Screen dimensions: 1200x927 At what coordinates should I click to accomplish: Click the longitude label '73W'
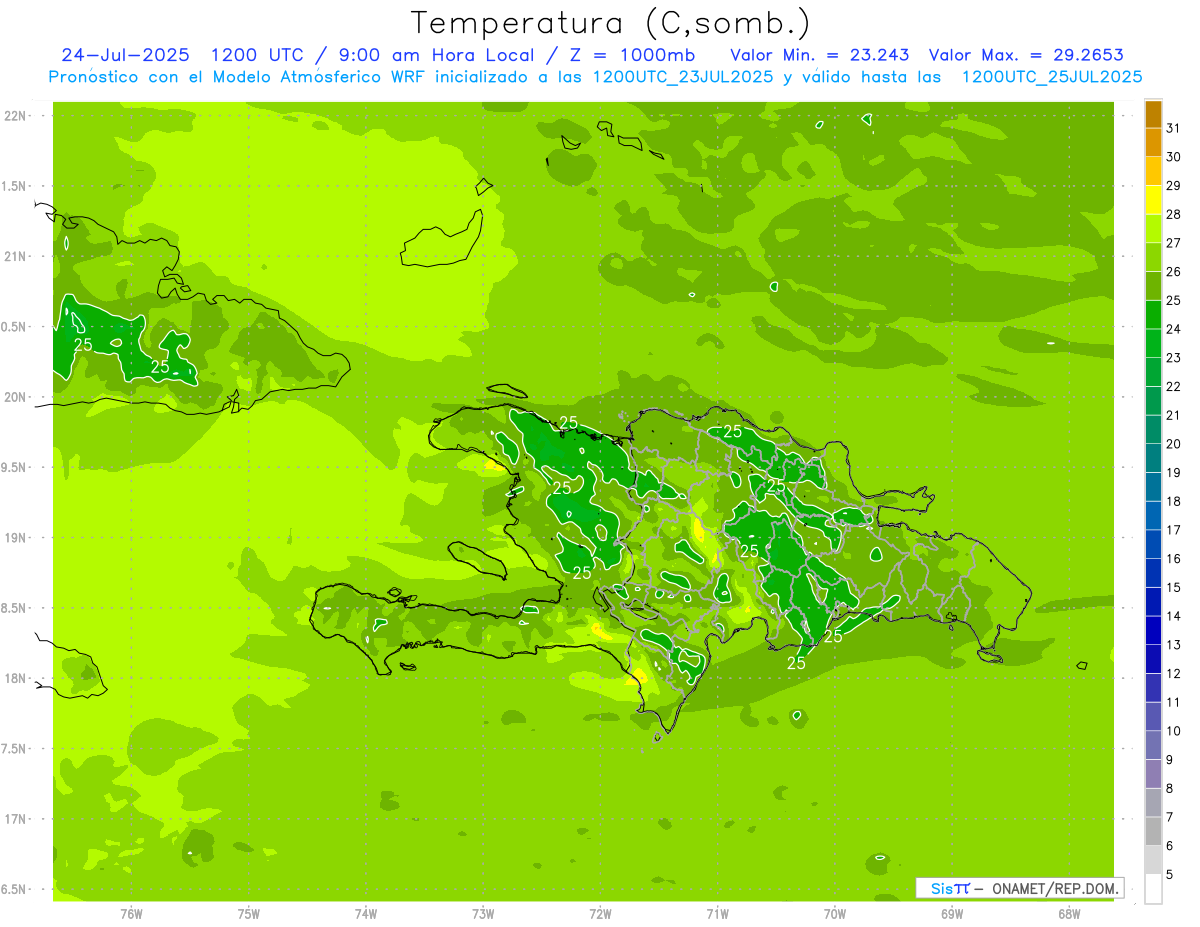point(483,914)
